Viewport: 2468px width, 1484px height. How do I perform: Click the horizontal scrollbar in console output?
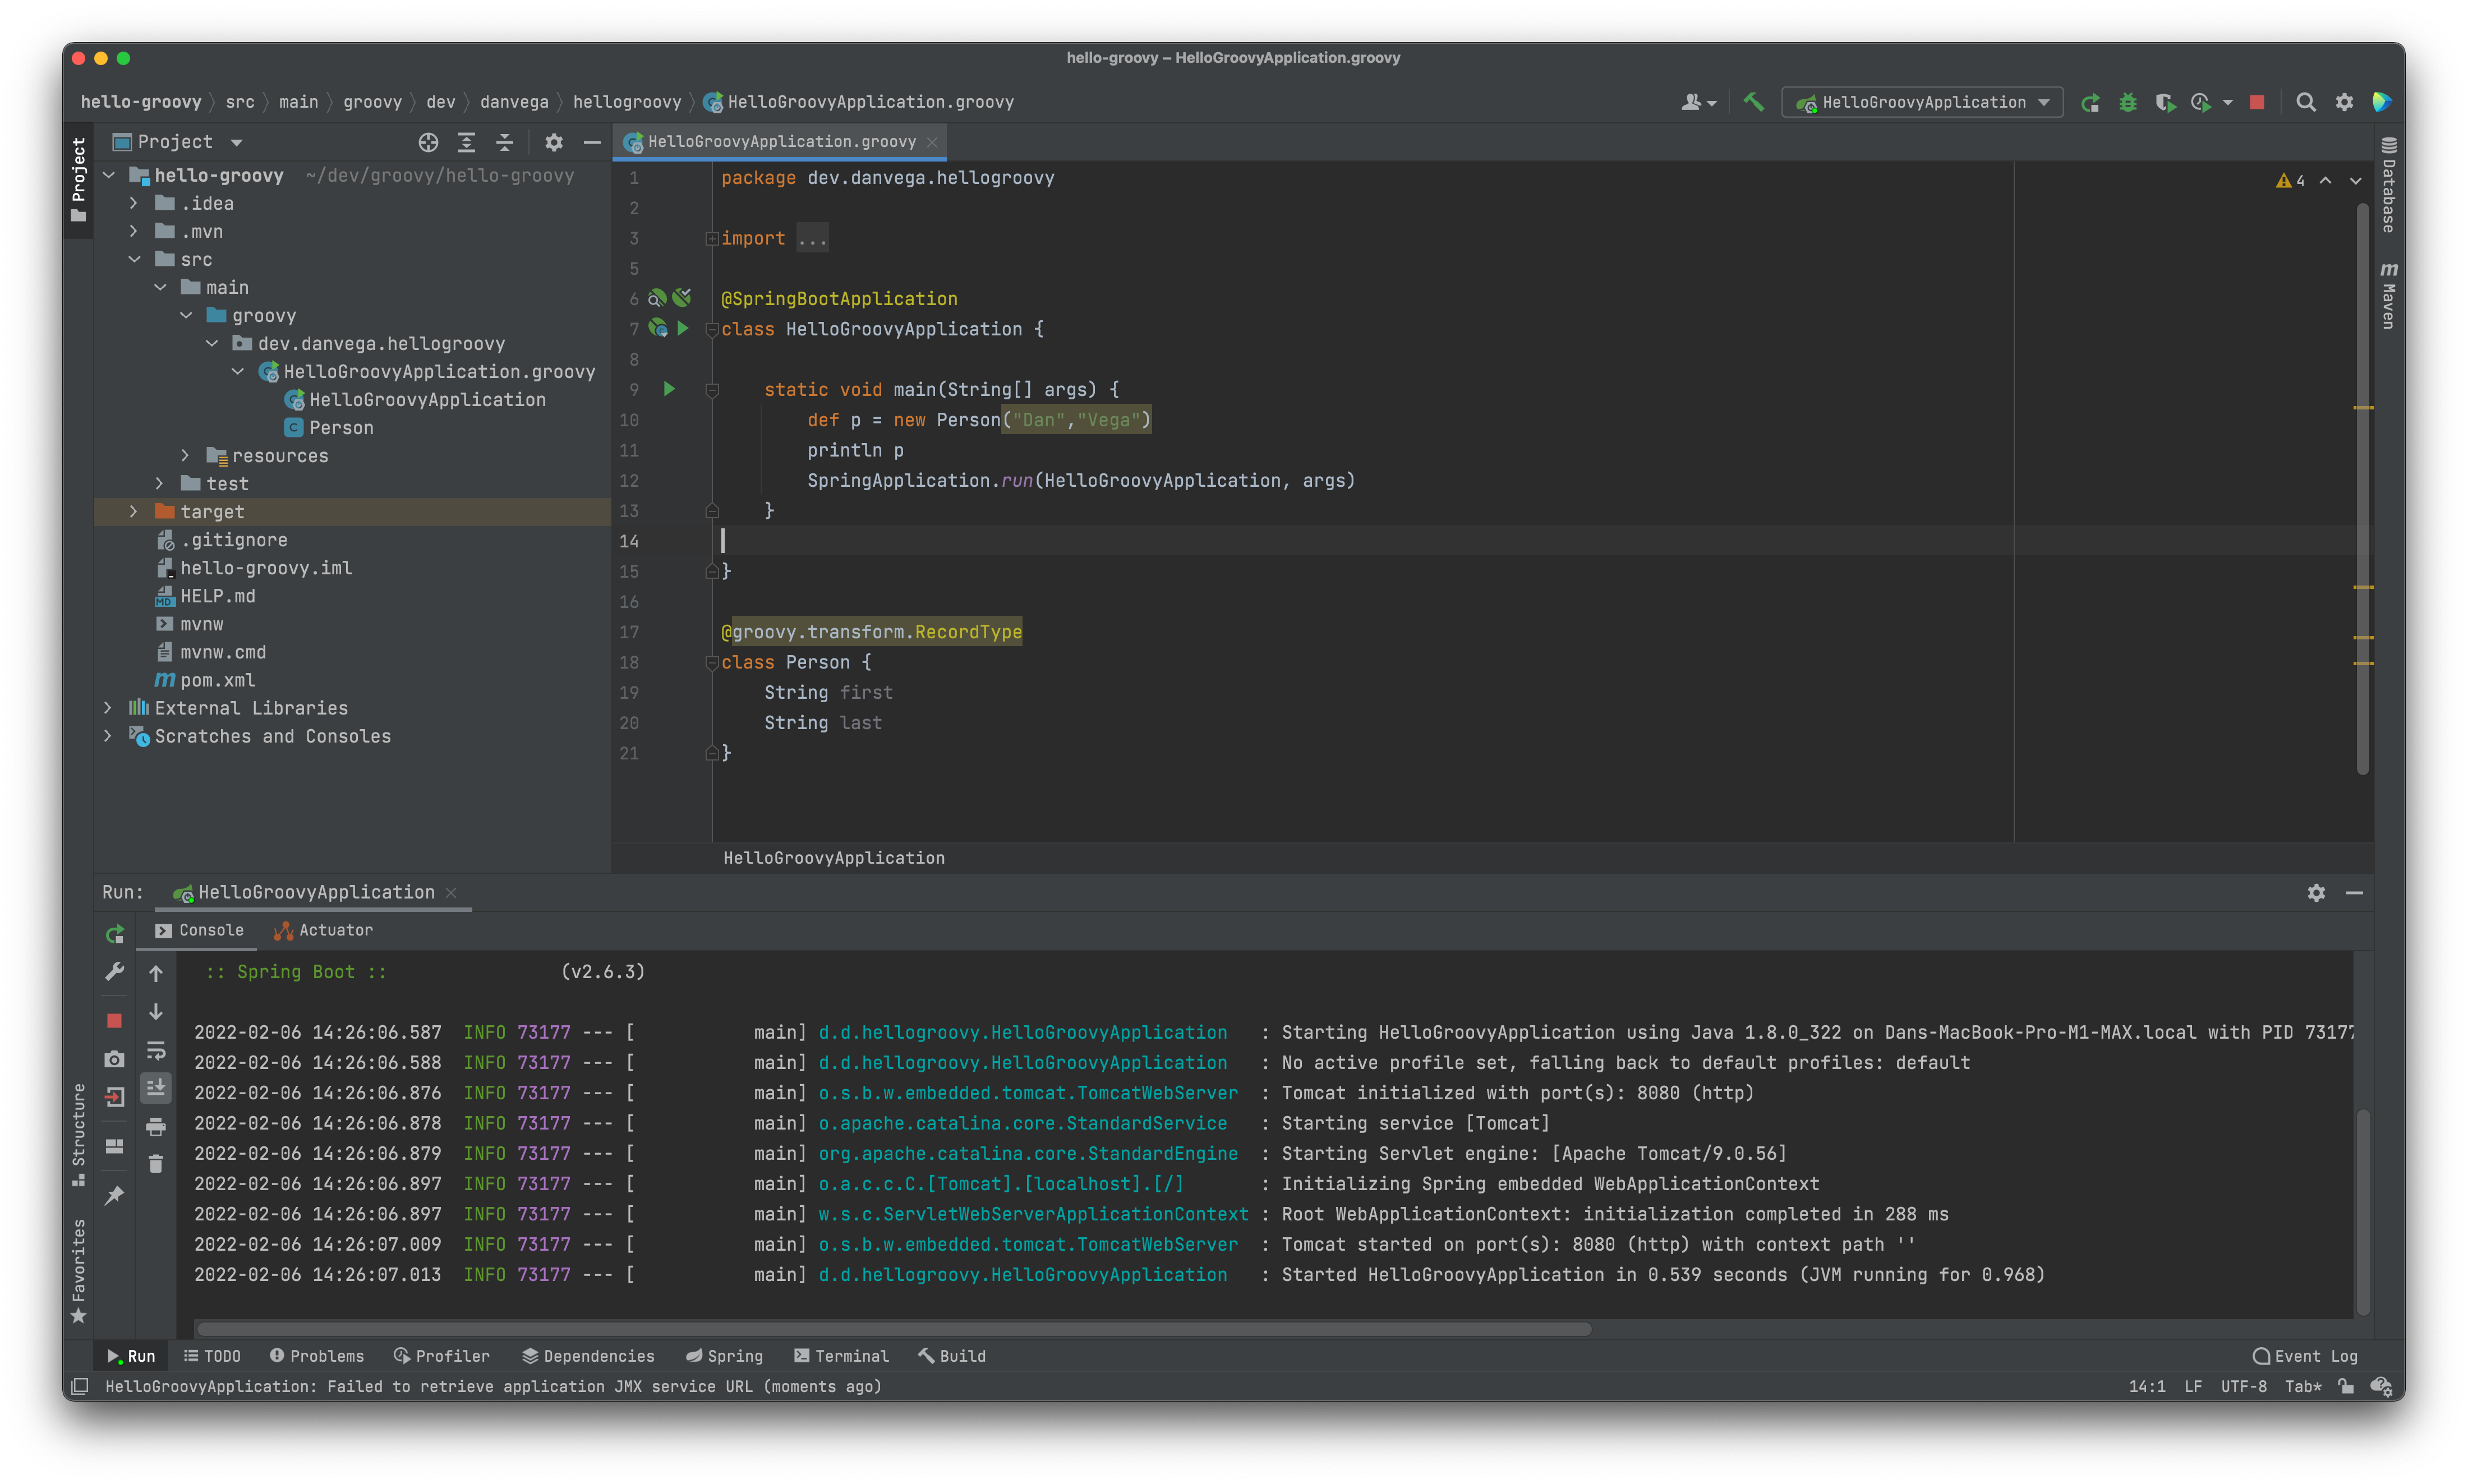coord(893,1329)
